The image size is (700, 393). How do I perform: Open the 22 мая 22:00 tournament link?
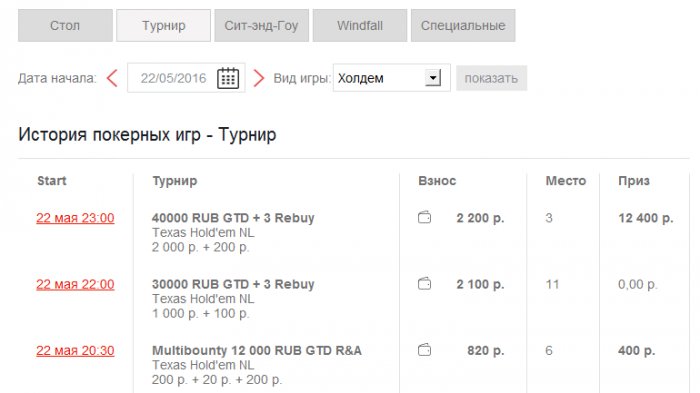click(75, 284)
